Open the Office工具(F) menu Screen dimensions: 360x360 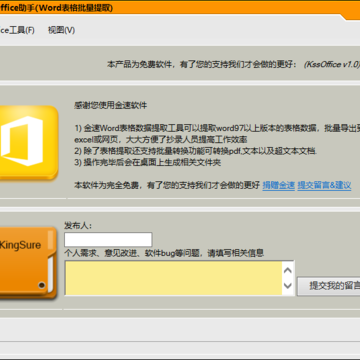[17, 30]
